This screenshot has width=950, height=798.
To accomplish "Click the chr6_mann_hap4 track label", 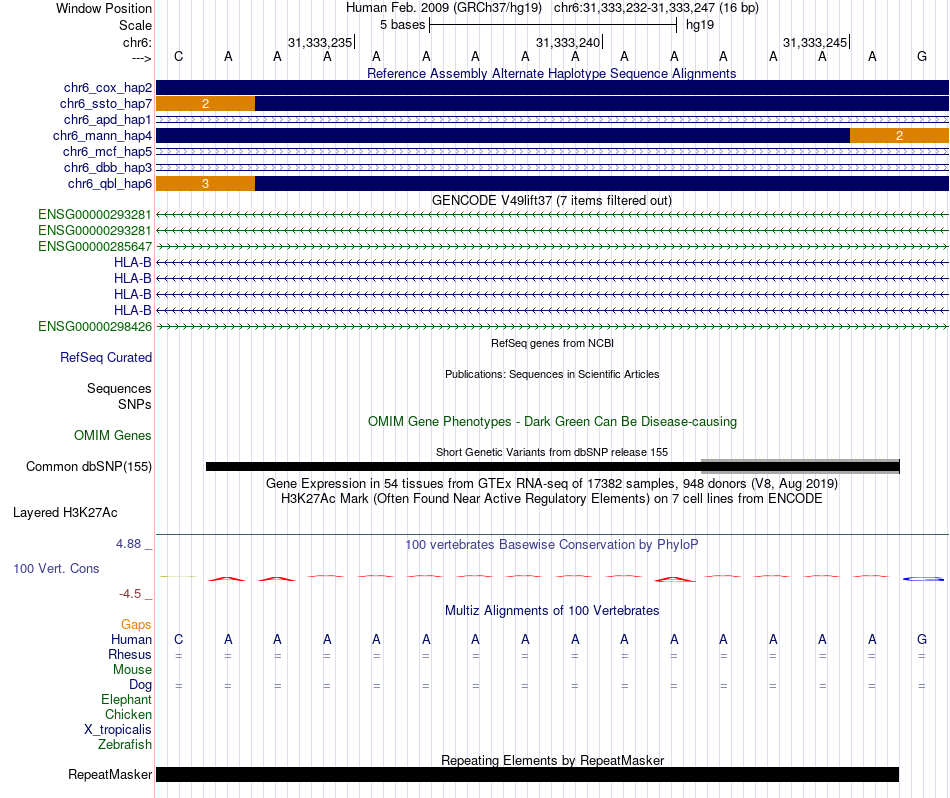I will pos(102,136).
